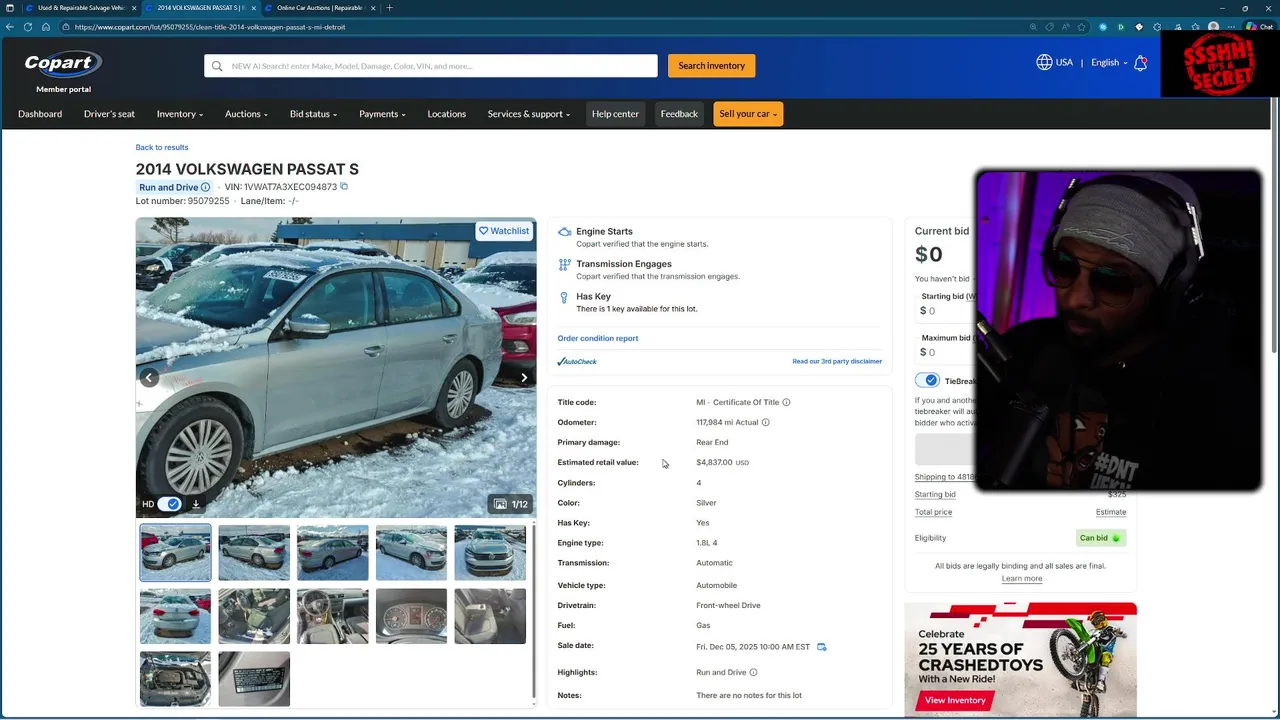This screenshot has height=720, width=1280.
Task: Click Back to results link
Action: tap(162, 147)
